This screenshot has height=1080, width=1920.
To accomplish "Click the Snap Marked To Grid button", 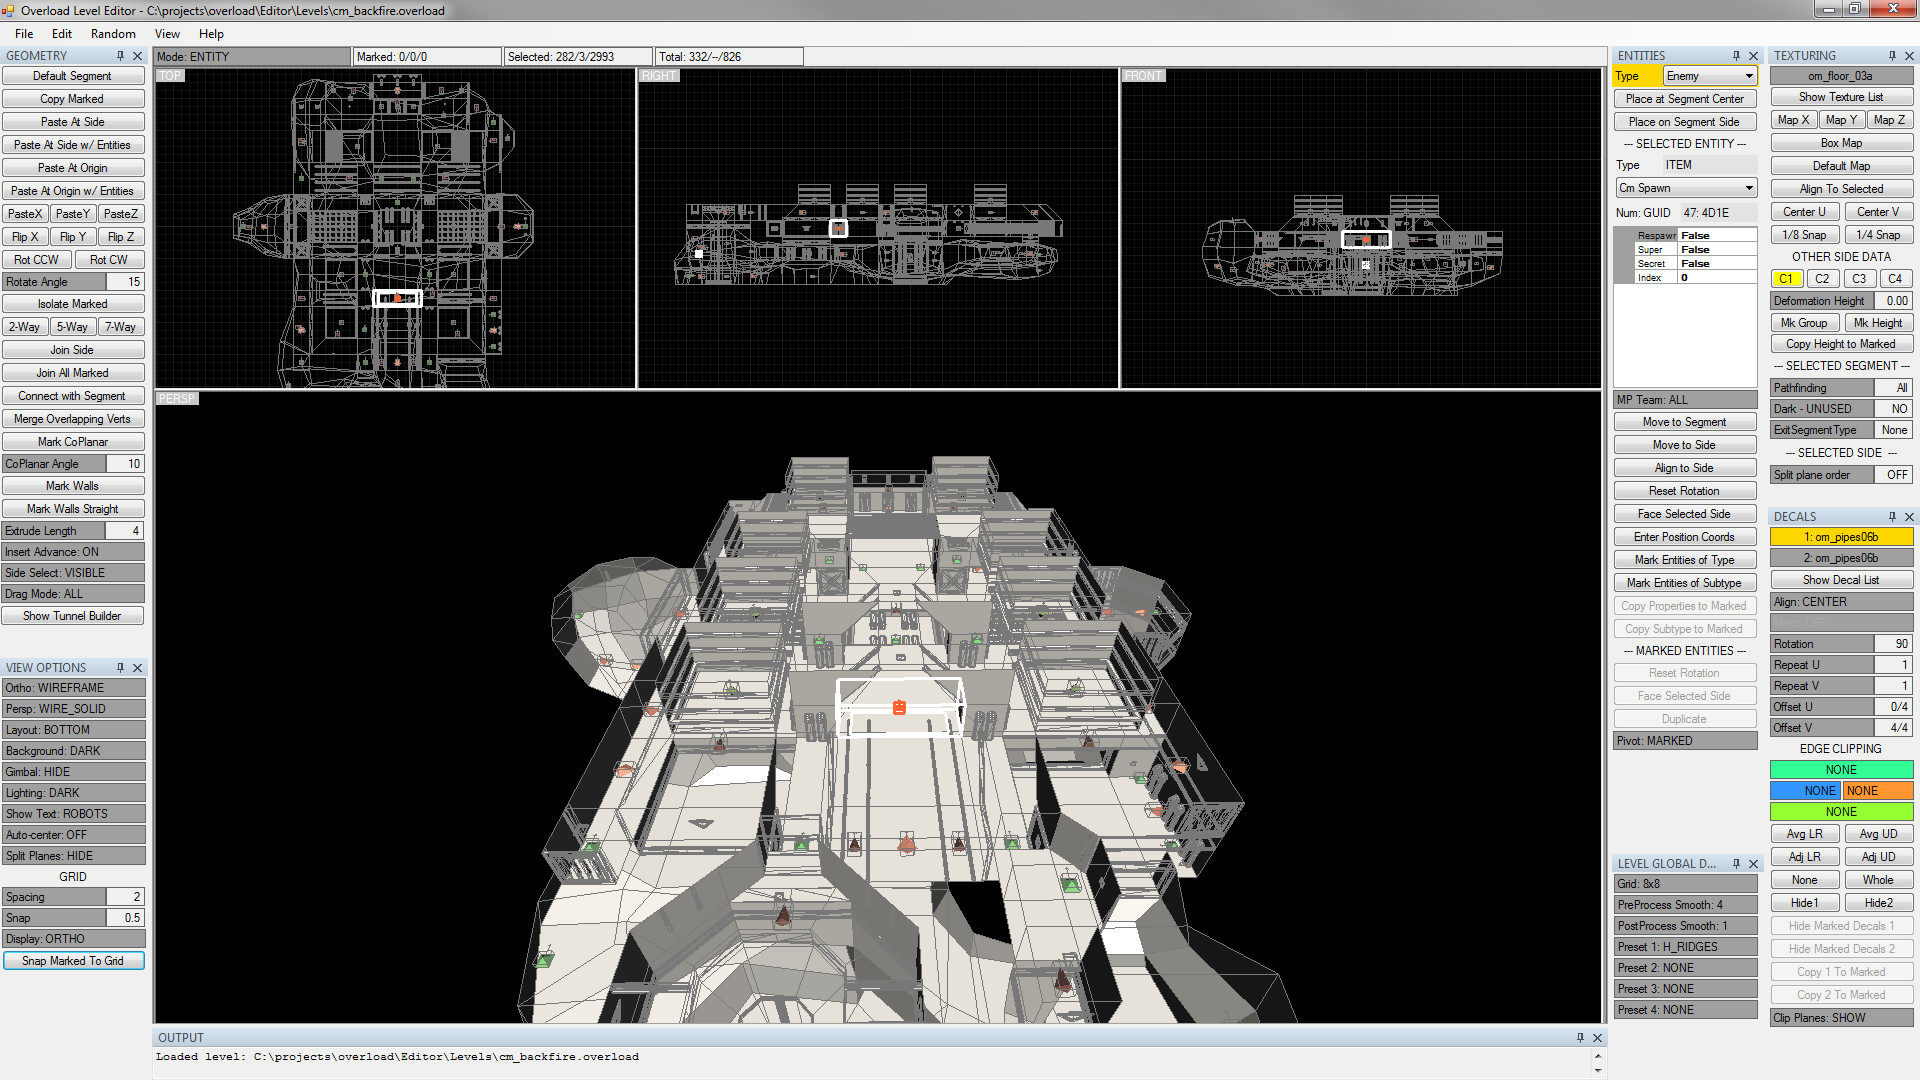I will [x=74, y=960].
